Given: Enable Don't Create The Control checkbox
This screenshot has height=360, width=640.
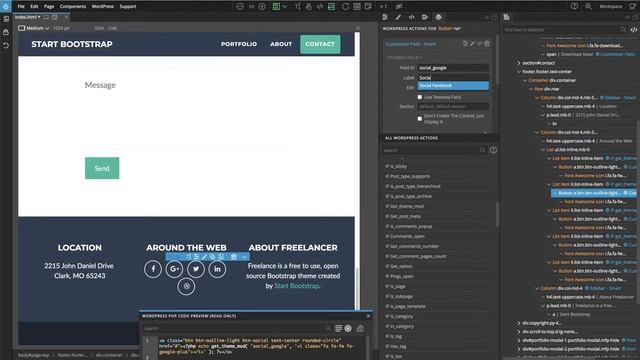Looking at the screenshot, I should (420, 119).
